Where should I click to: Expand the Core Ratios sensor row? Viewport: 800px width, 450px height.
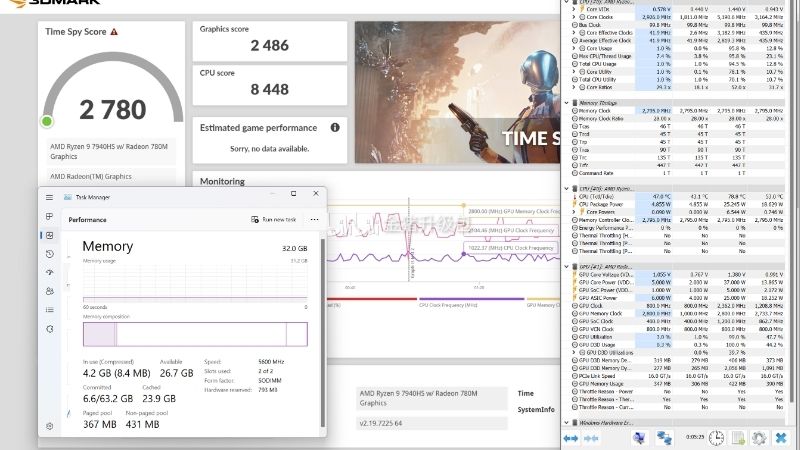tap(574, 87)
